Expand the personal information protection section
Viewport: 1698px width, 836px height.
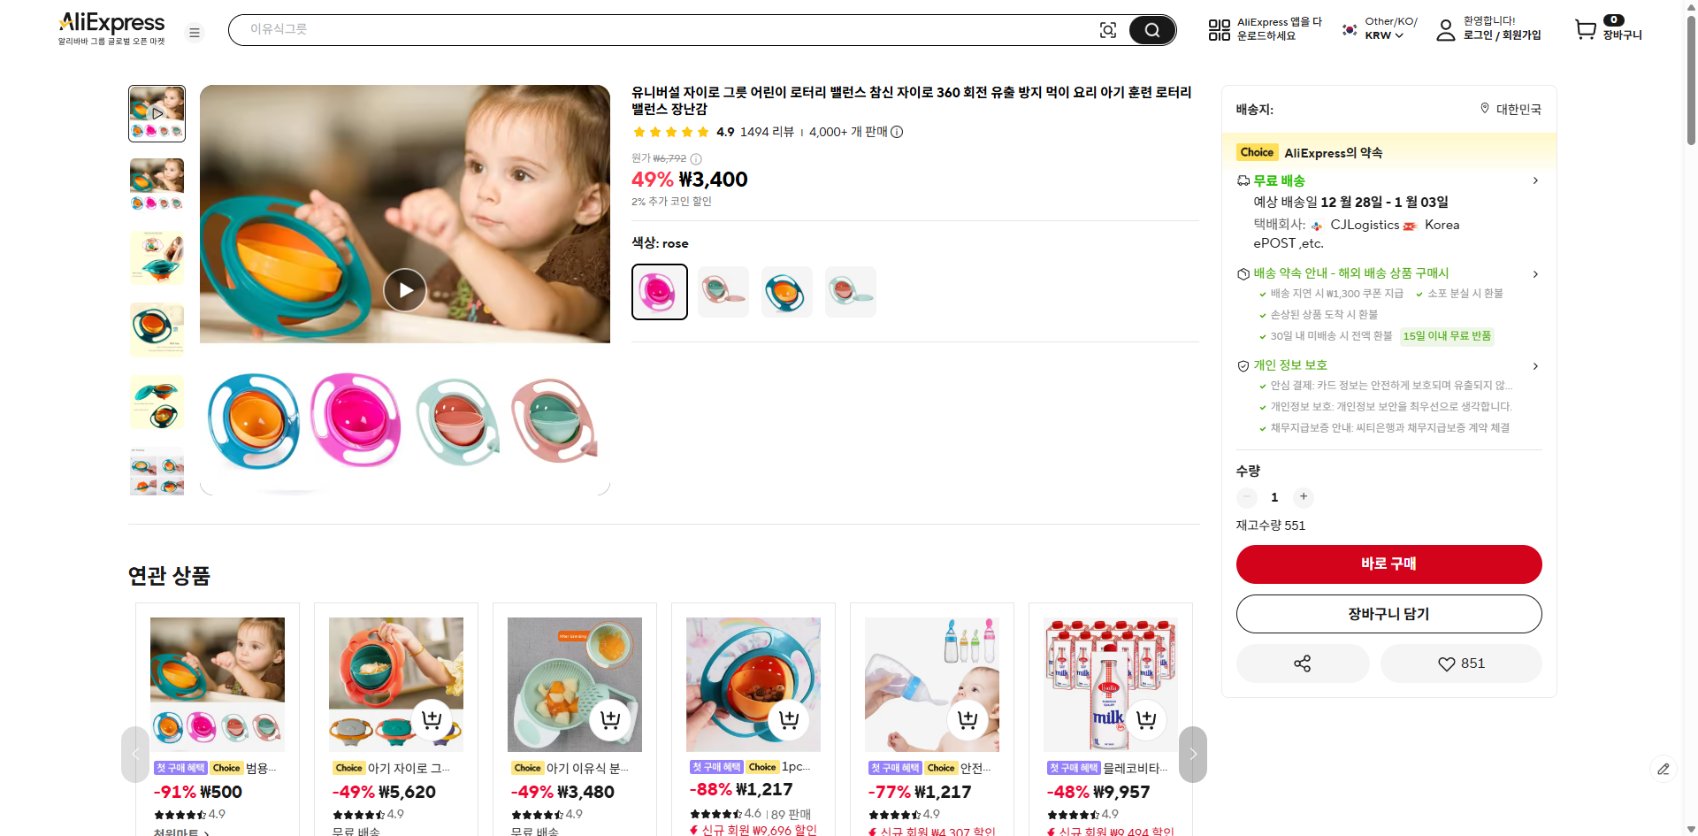pyautogui.click(x=1535, y=366)
